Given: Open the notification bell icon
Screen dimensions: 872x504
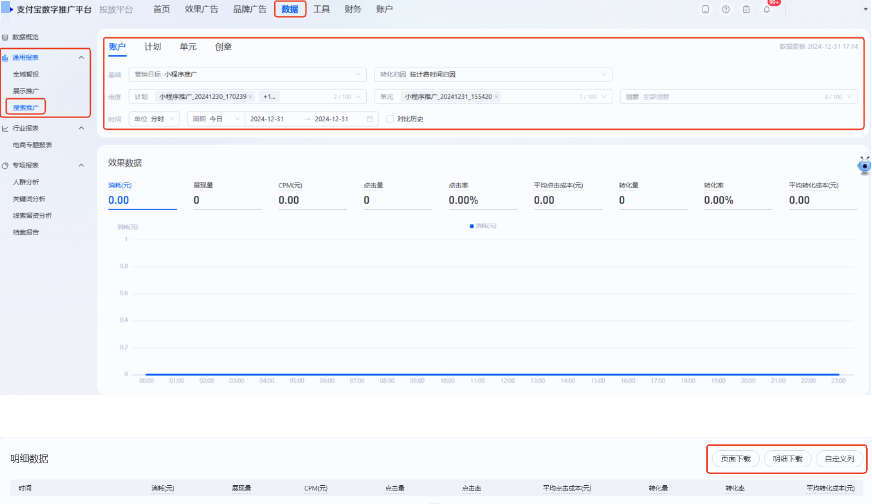Looking at the screenshot, I should click(x=767, y=9).
